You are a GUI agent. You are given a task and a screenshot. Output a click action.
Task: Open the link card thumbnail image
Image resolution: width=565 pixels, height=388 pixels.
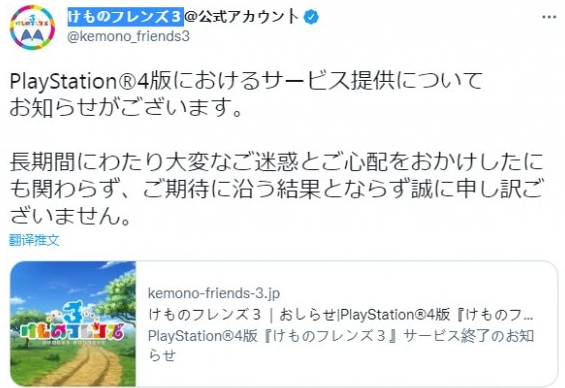[x=73, y=324]
